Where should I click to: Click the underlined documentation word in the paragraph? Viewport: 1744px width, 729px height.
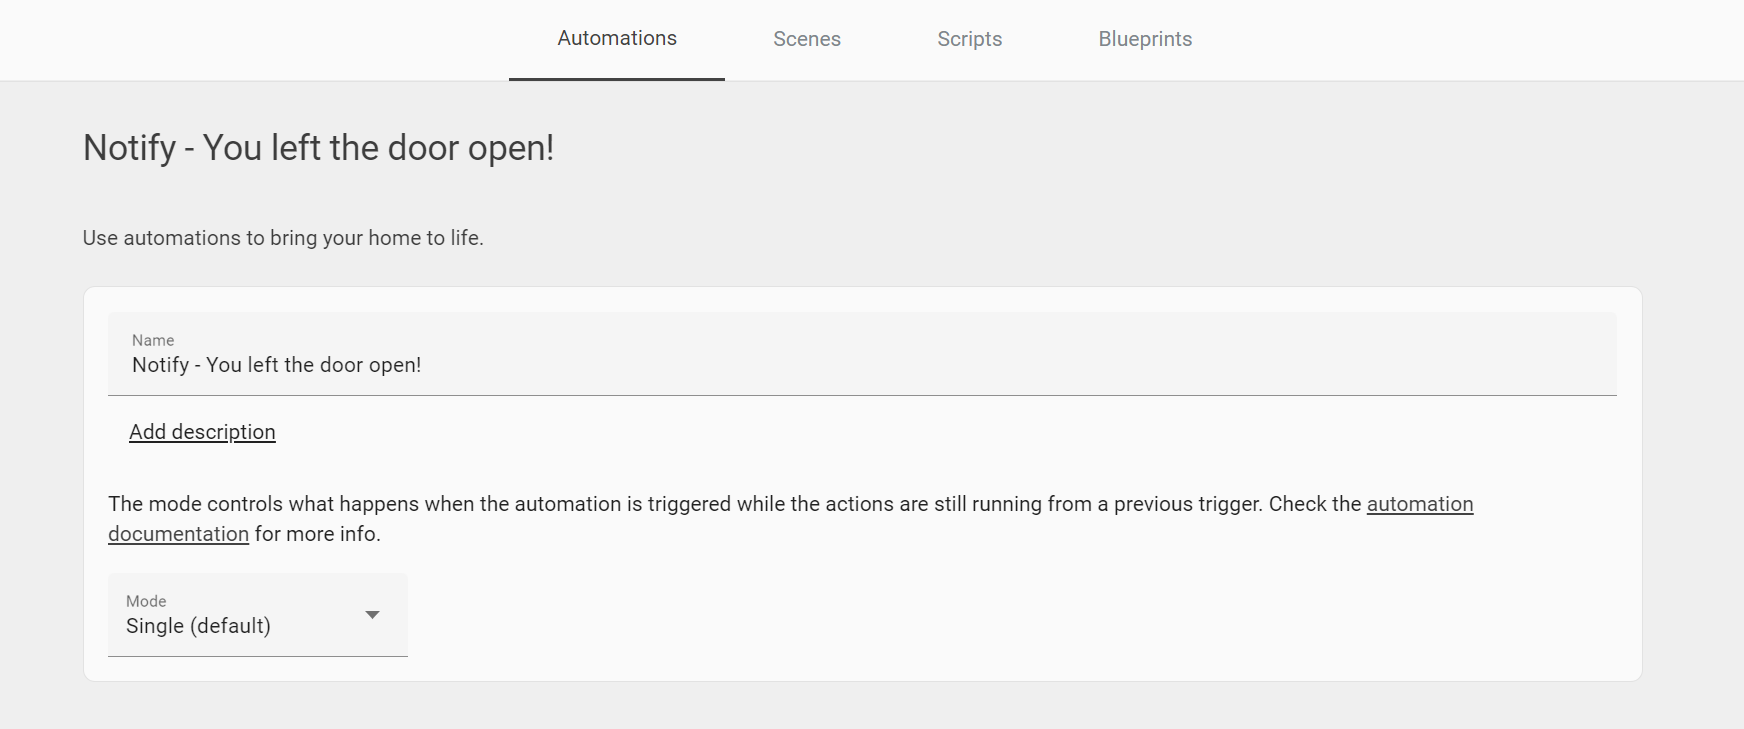tap(179, 533)
